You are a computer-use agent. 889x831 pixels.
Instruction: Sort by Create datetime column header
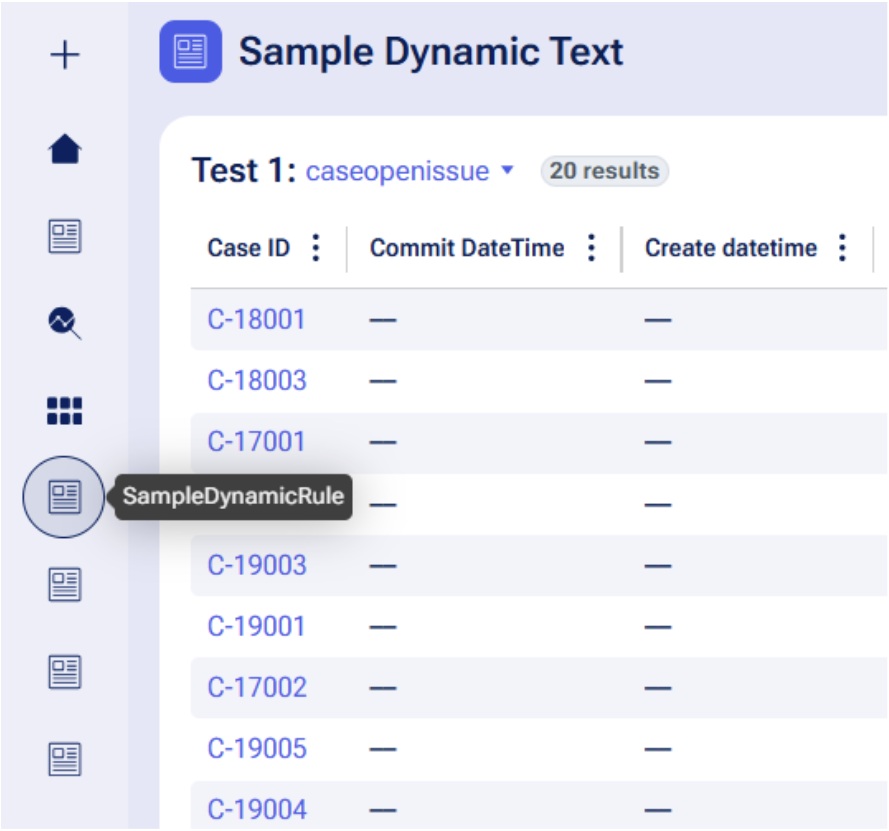coord(731,248)
